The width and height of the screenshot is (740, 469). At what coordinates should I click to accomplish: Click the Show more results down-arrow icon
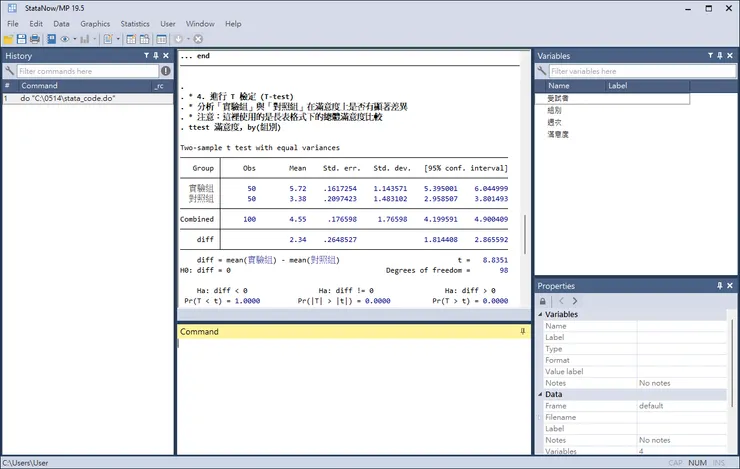click(178, 39)
